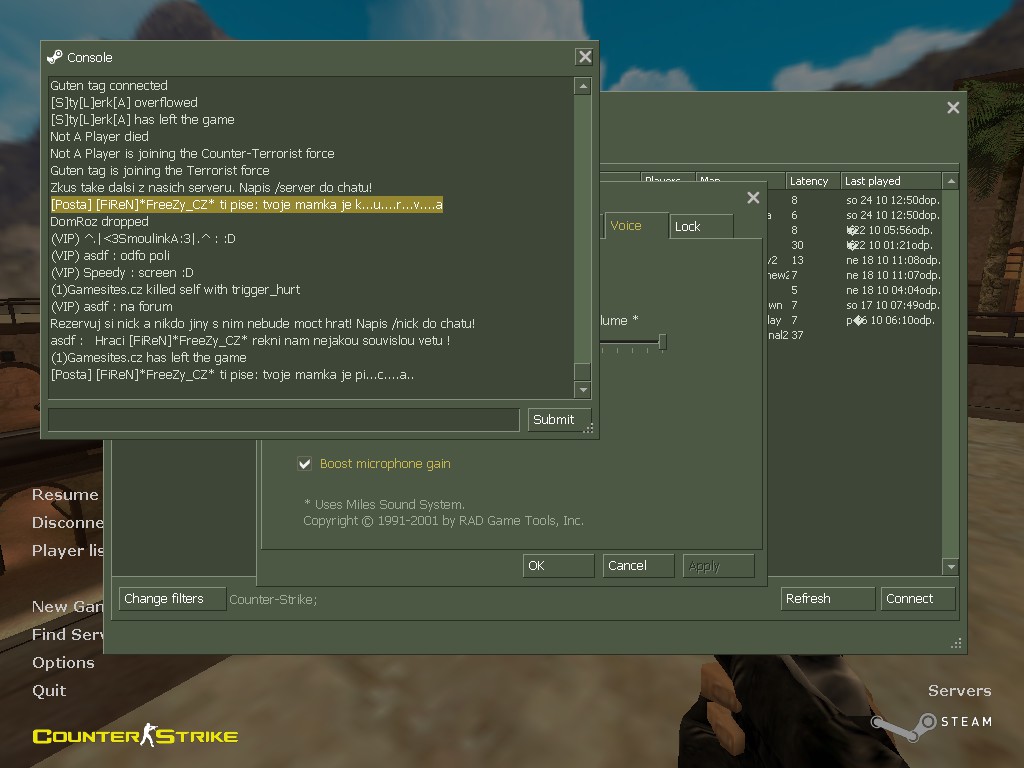The height and width of the screenshot is (768, 1024).
Task: Click console line '(VIP) Speedy : screen :D'
Action: (122, 272)
